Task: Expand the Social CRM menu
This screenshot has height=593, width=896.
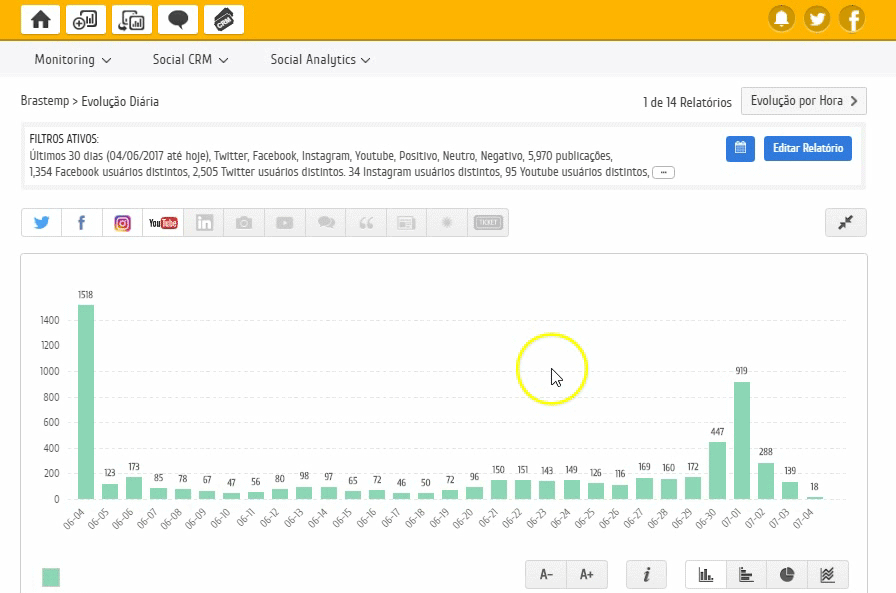Action: [190, 60]
